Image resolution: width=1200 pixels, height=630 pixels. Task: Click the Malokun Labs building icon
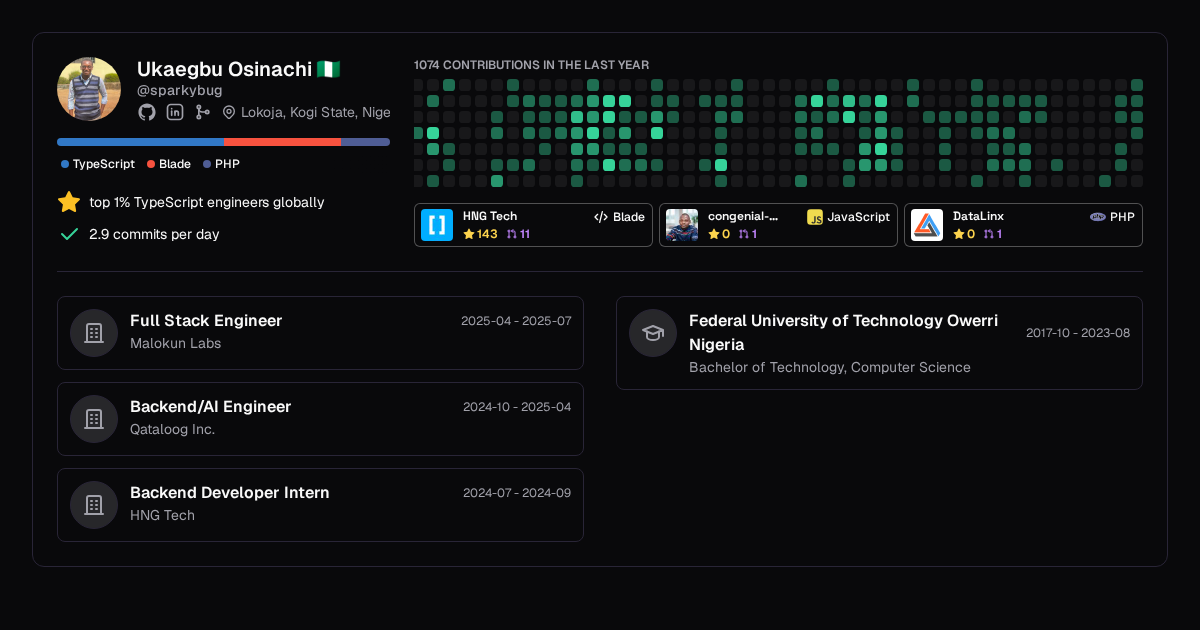coord(94,333)
